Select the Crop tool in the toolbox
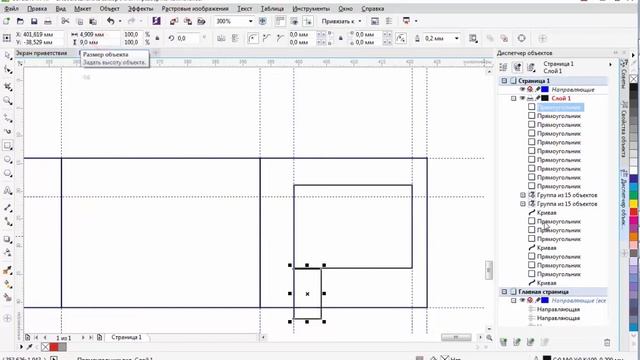 click(x=7, y=87)
